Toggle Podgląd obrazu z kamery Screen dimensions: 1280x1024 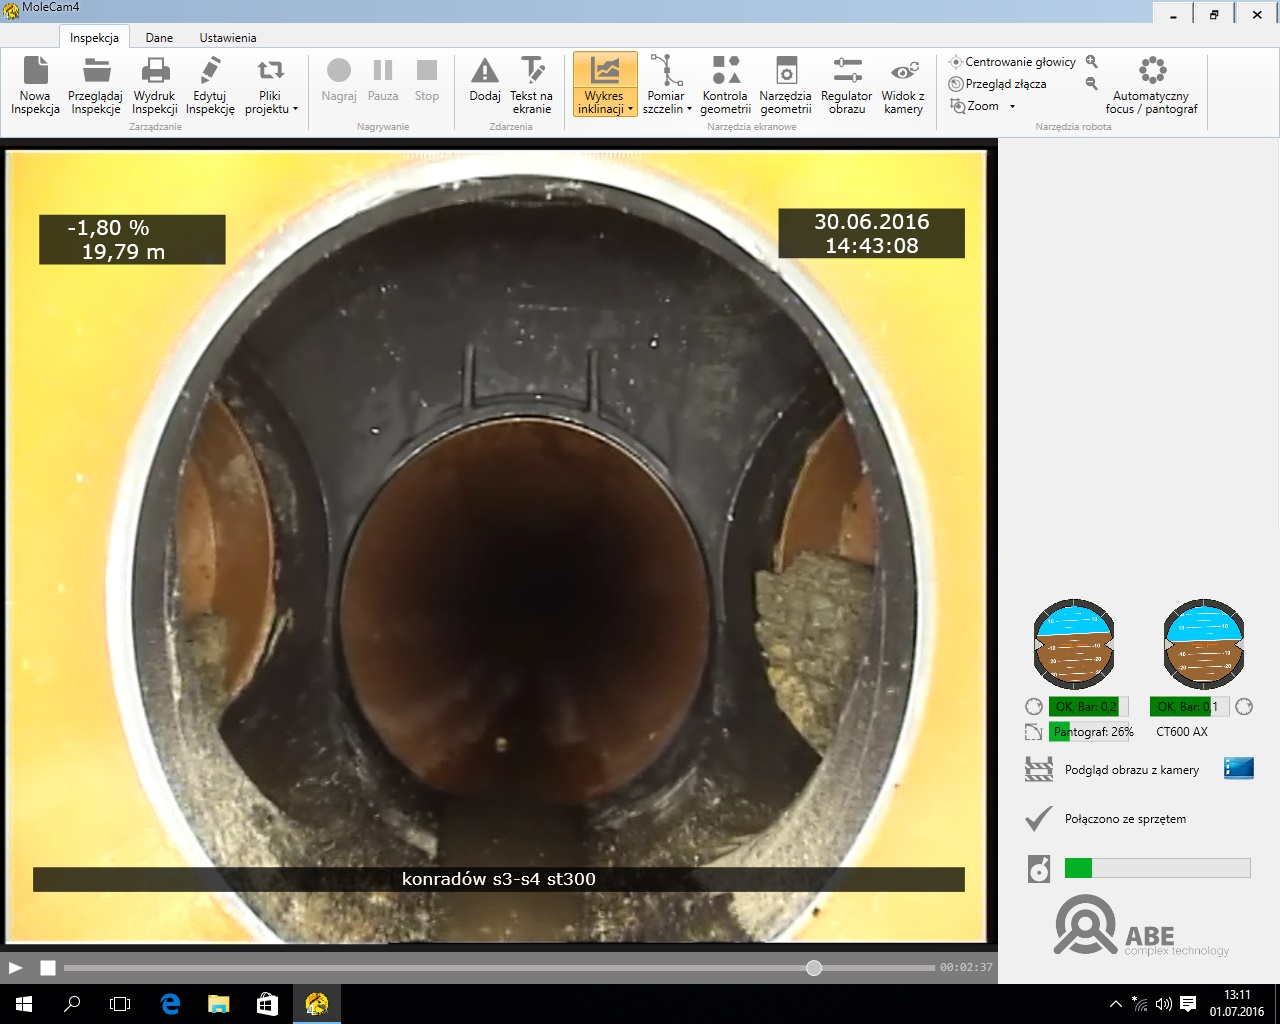pos(1131,770)
